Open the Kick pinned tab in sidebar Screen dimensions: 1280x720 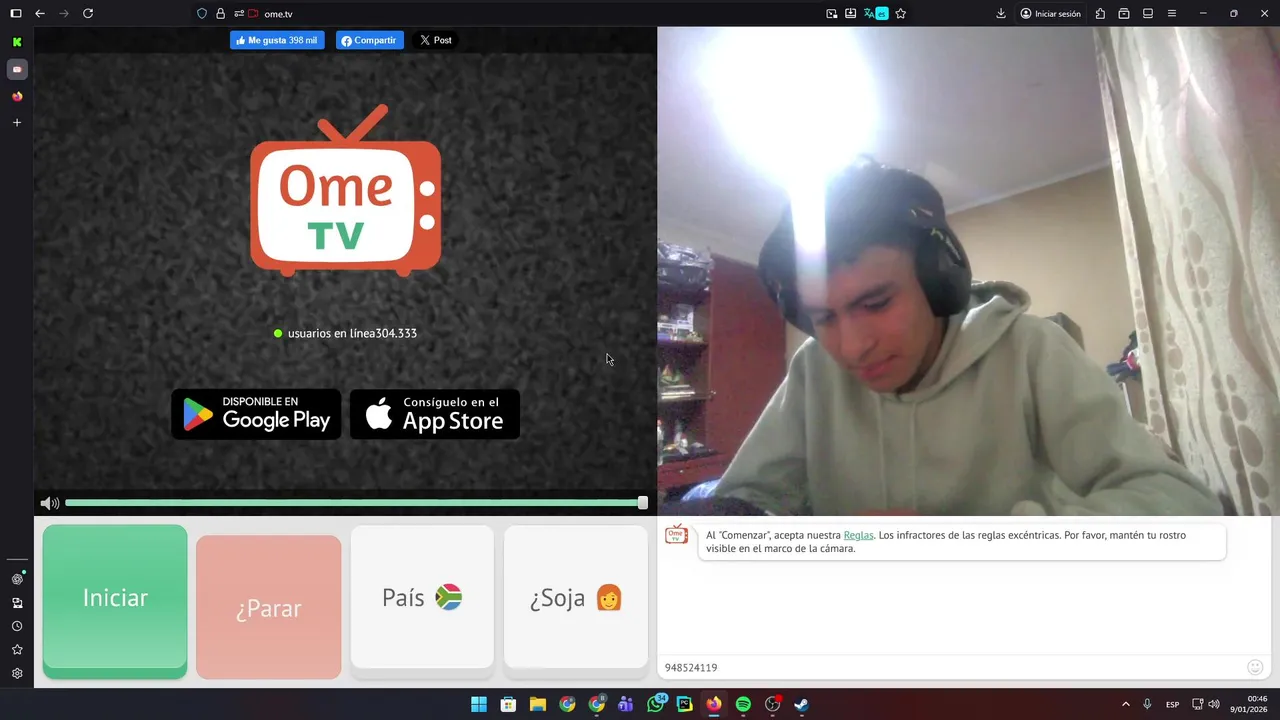(x=17, y=42)
